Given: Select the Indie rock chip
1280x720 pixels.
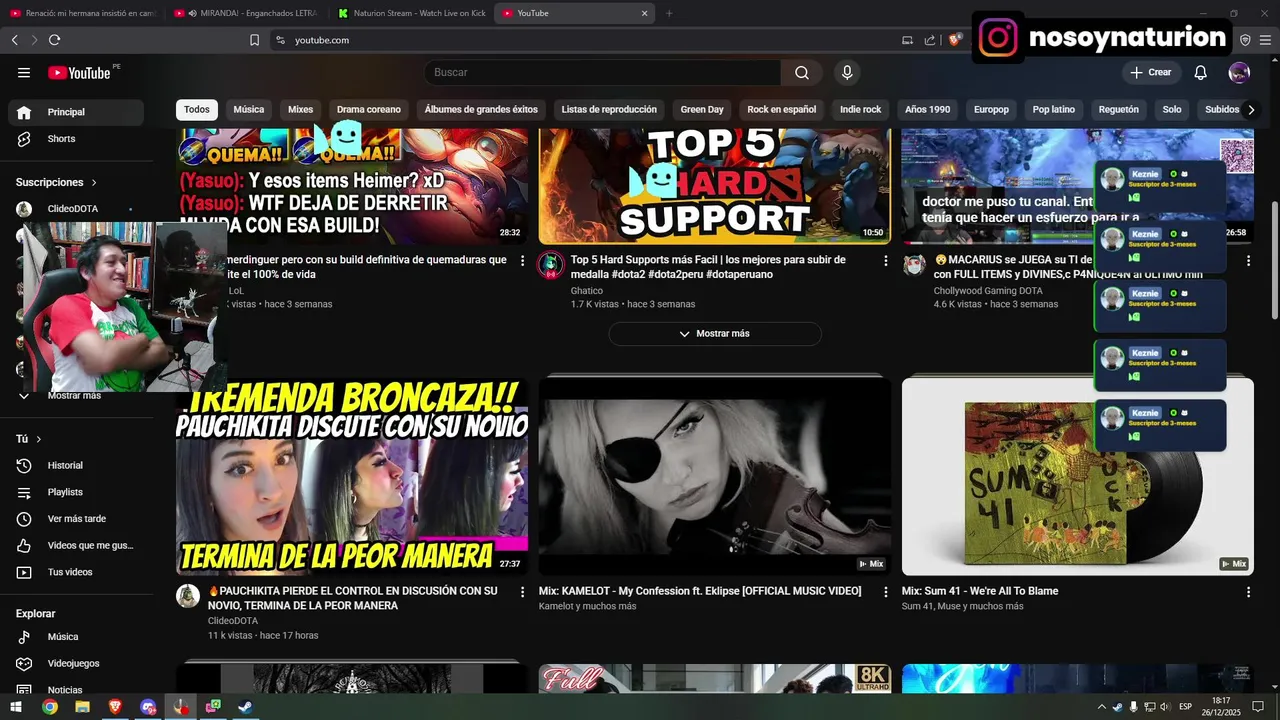Looking at the screenshot, I should tap(861, 110).
